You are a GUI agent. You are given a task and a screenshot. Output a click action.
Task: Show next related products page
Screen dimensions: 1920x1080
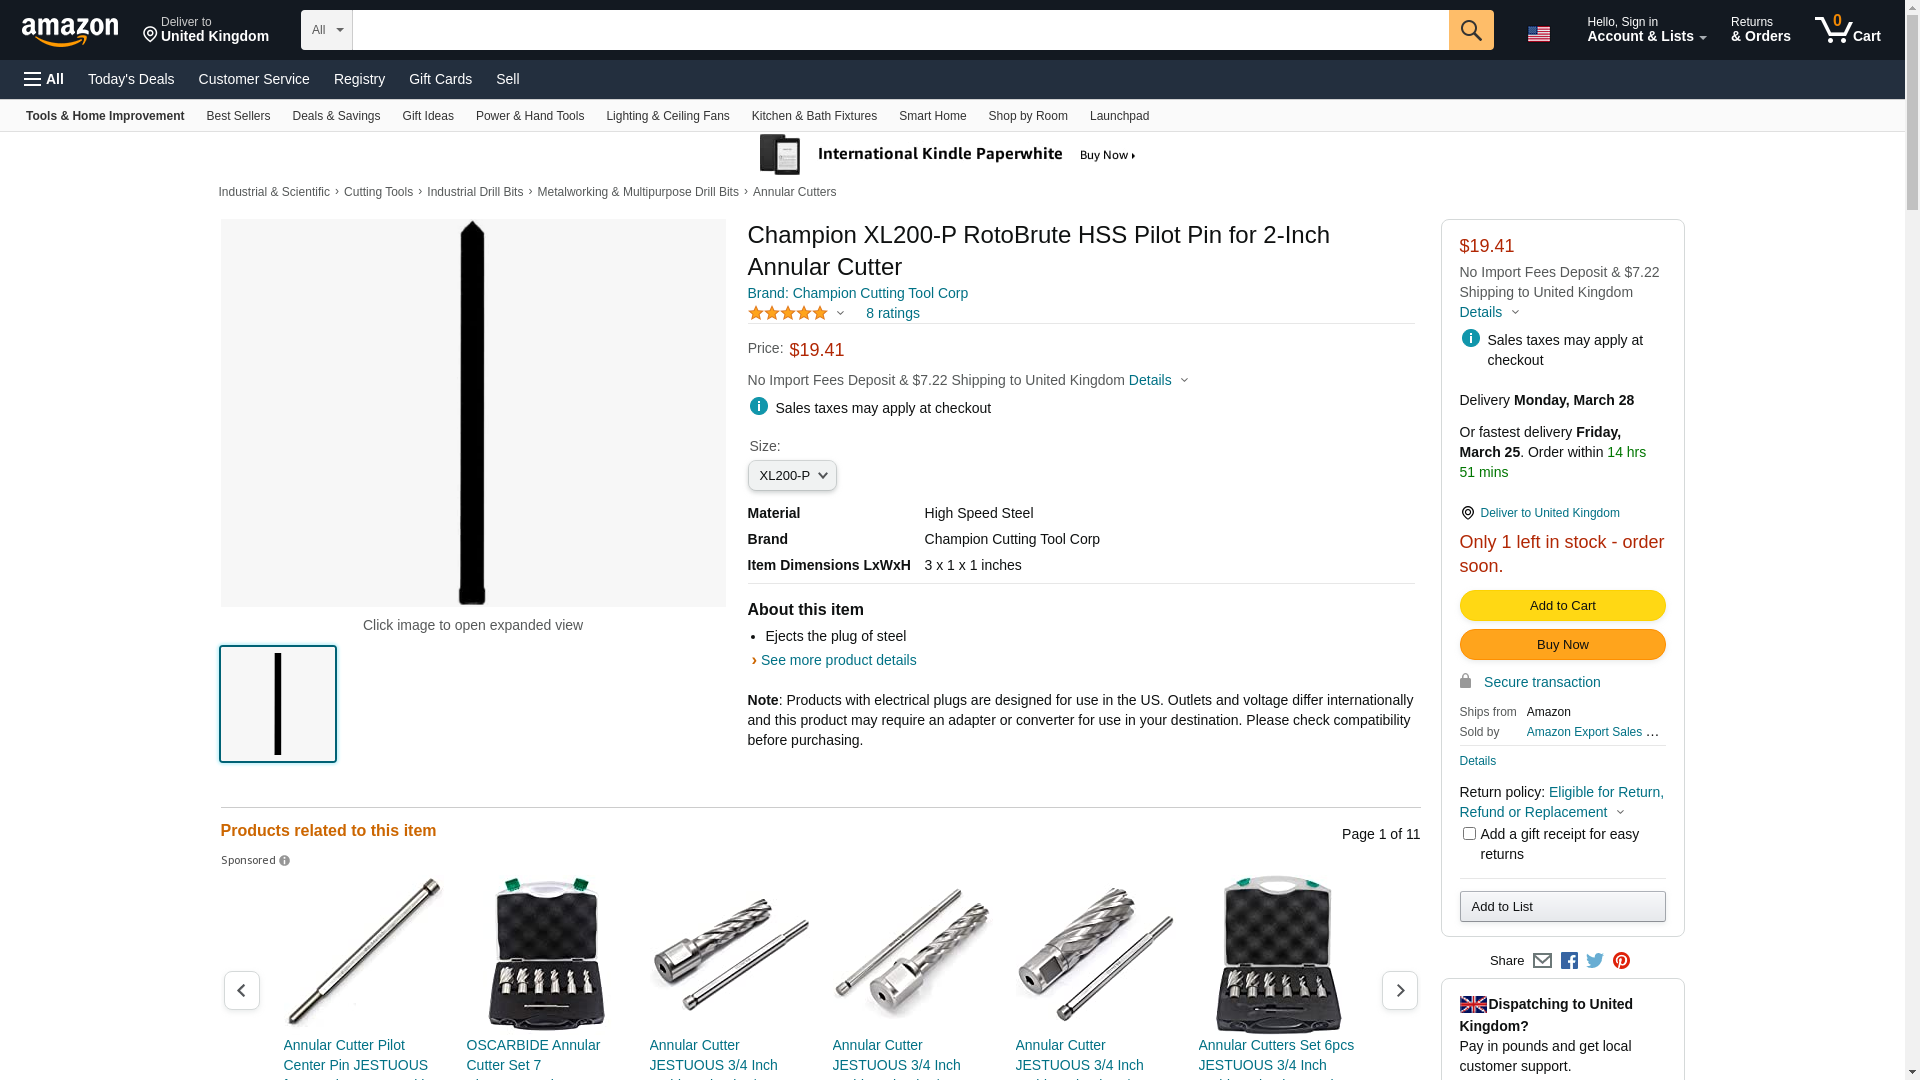pos(1399,990)
